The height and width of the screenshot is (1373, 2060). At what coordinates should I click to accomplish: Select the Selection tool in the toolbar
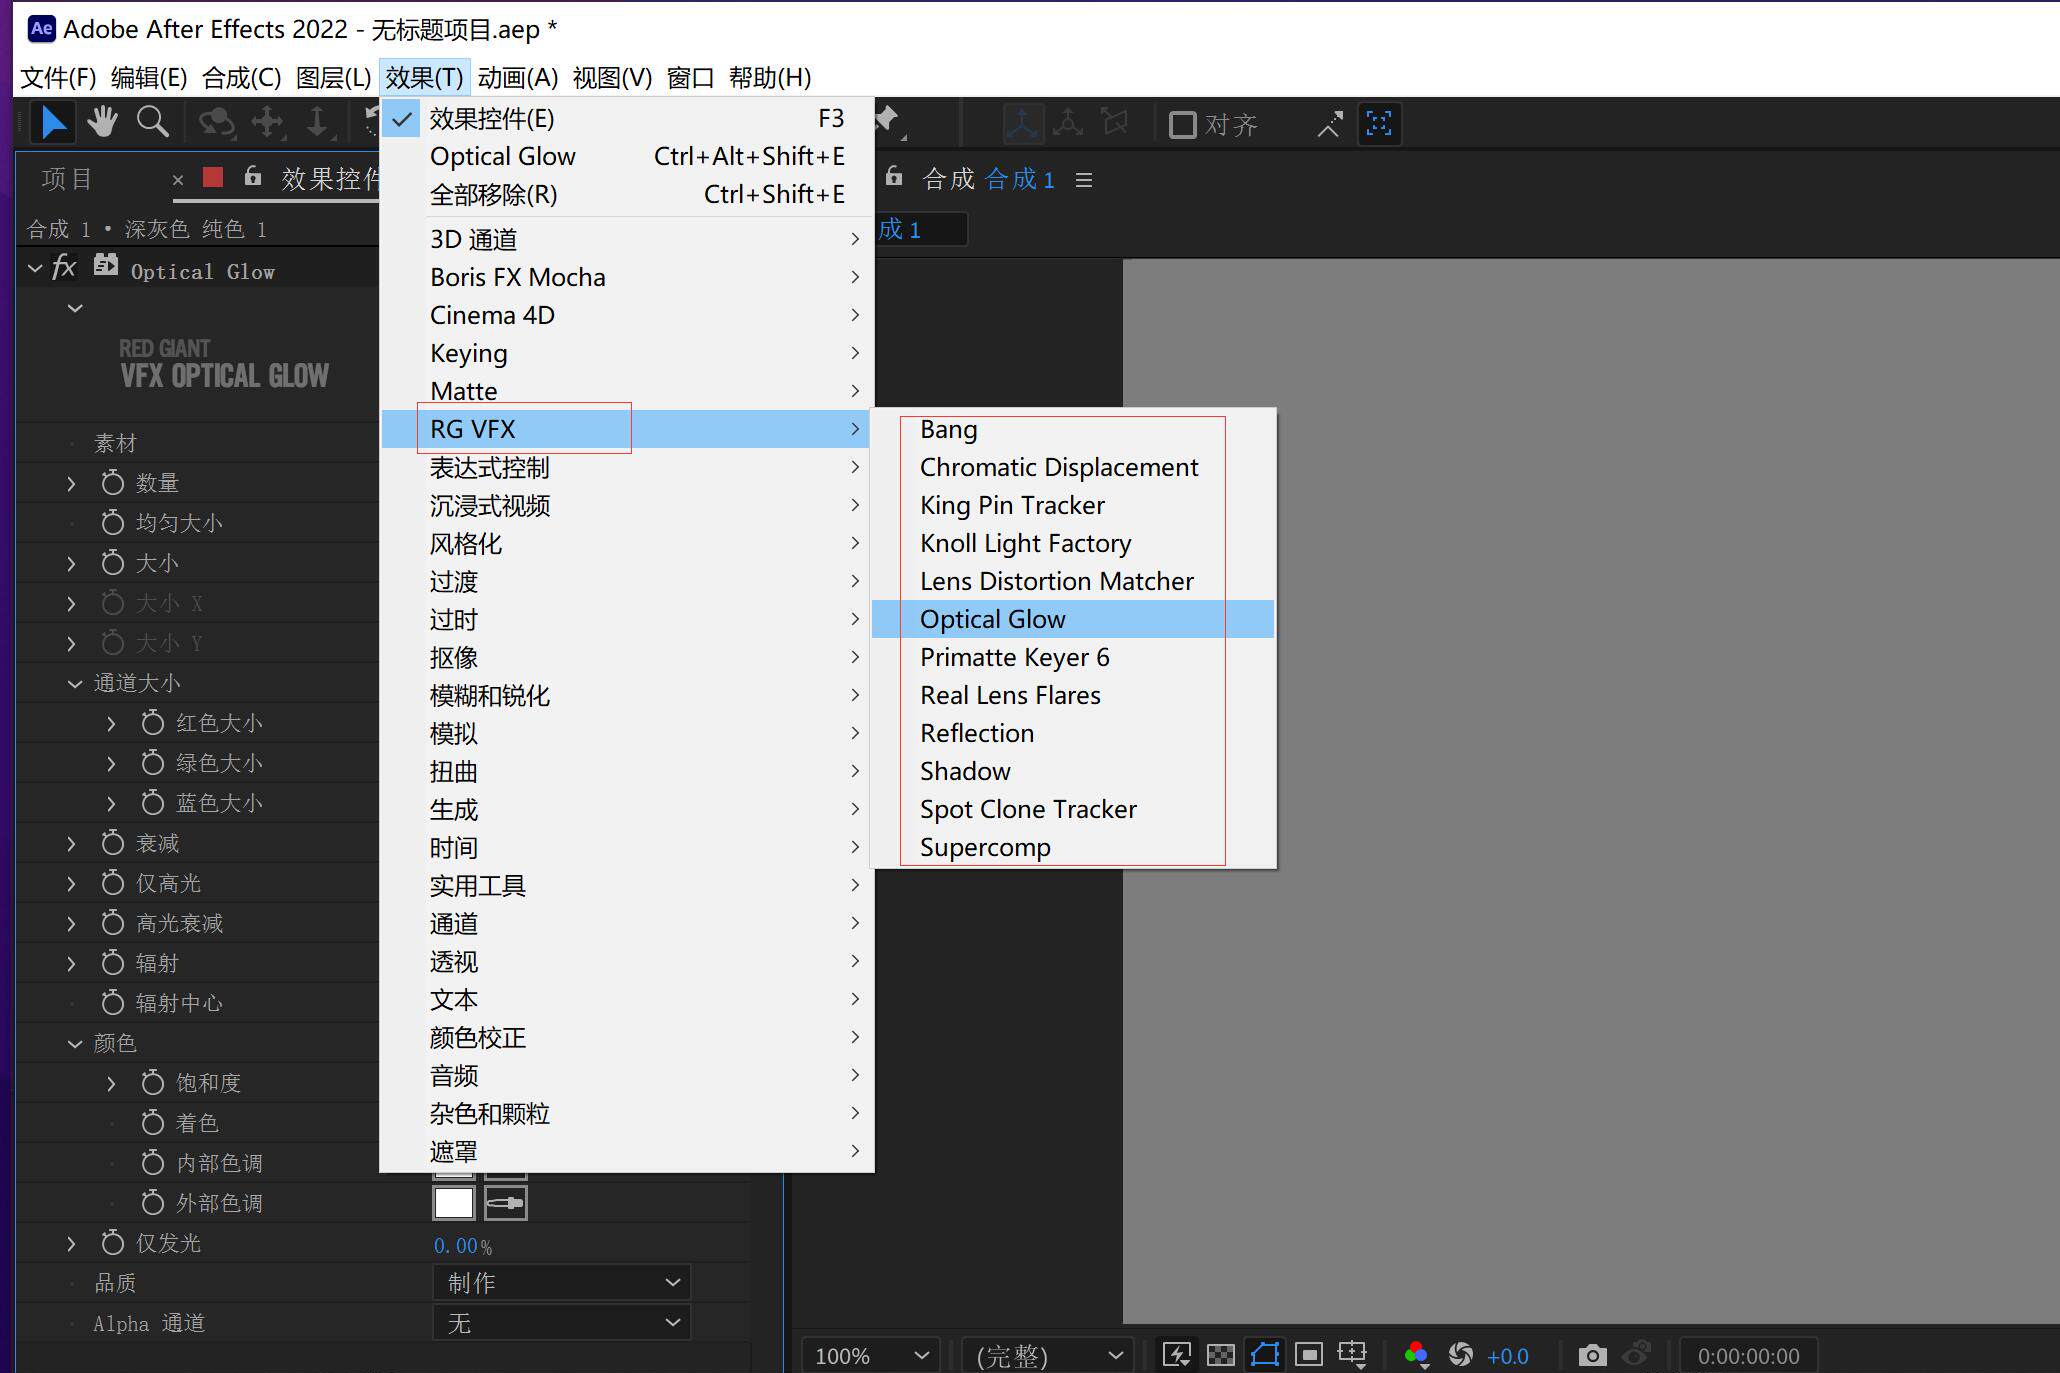52,121
